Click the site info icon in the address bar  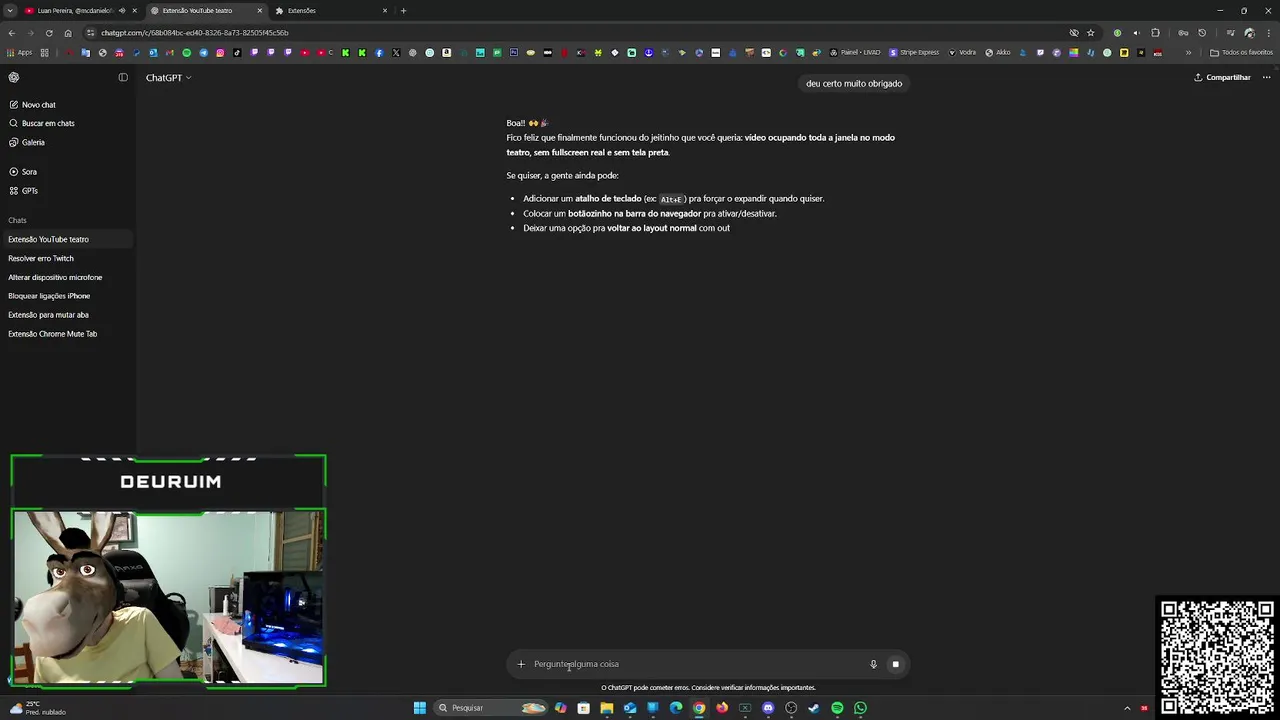pyautogui.click(x=91, y=32)
